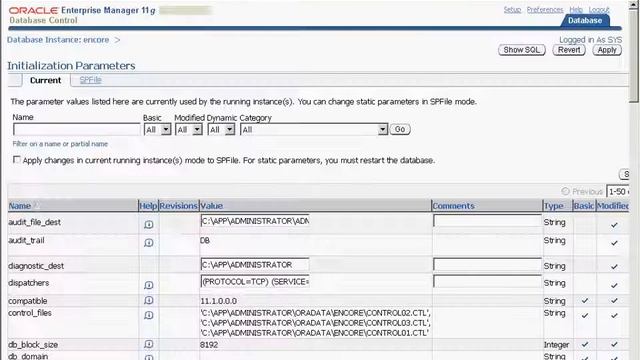
Task: Click the diagnostic_dest comments field
Action: (487, 264)
